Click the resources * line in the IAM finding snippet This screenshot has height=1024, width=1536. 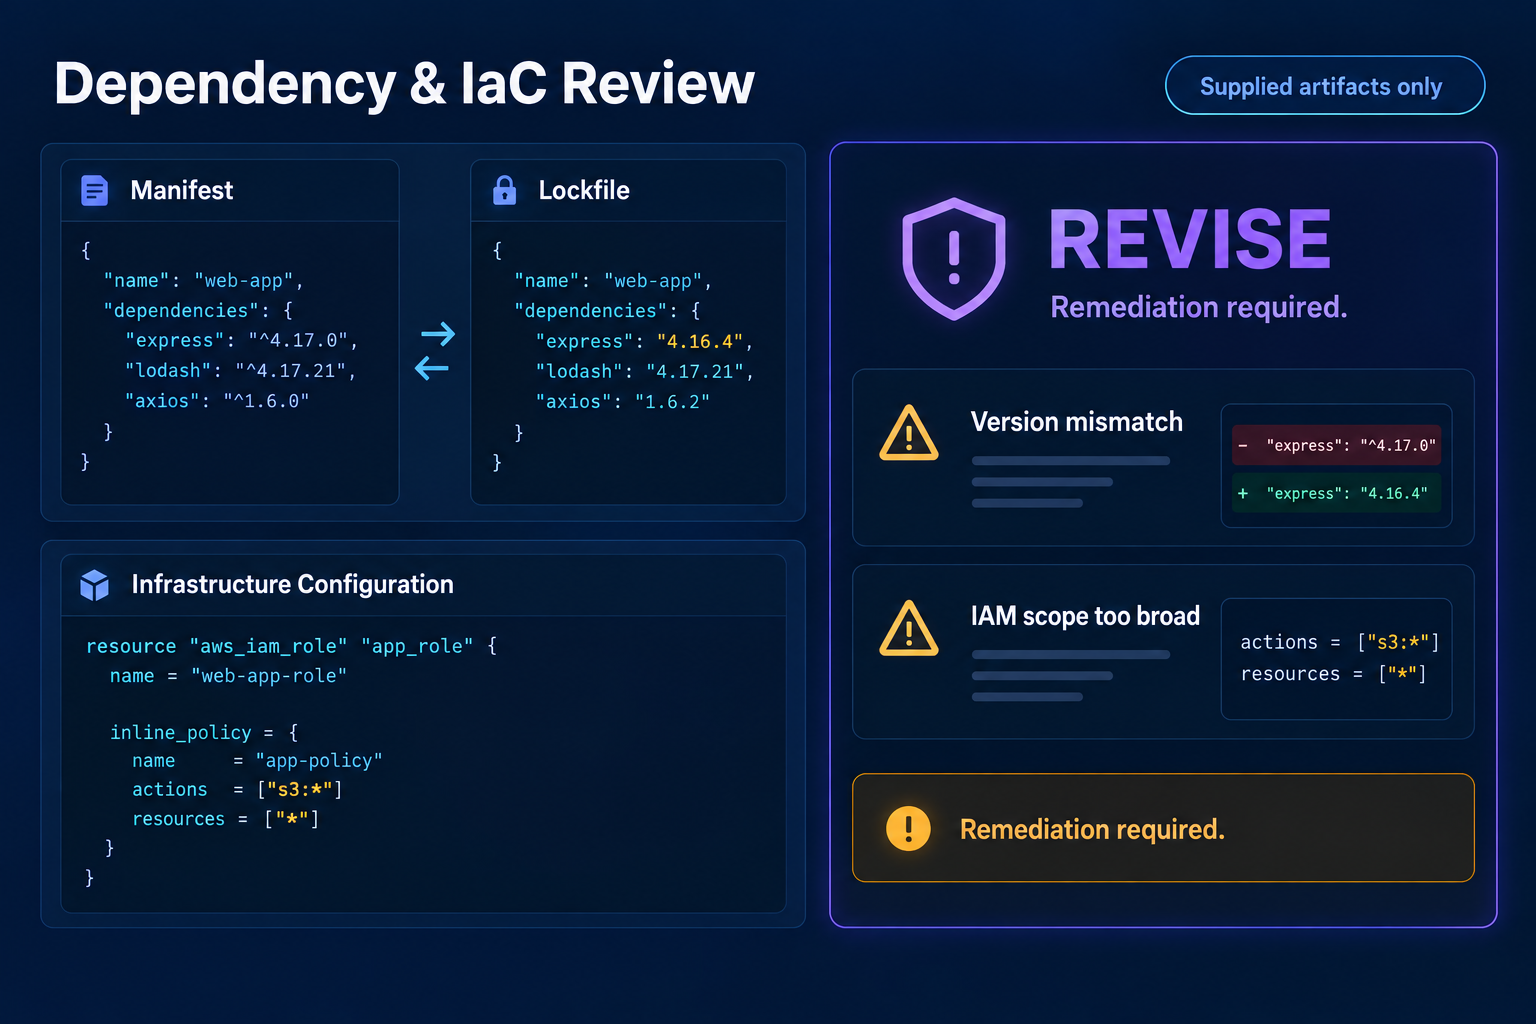coord(1334,674)
